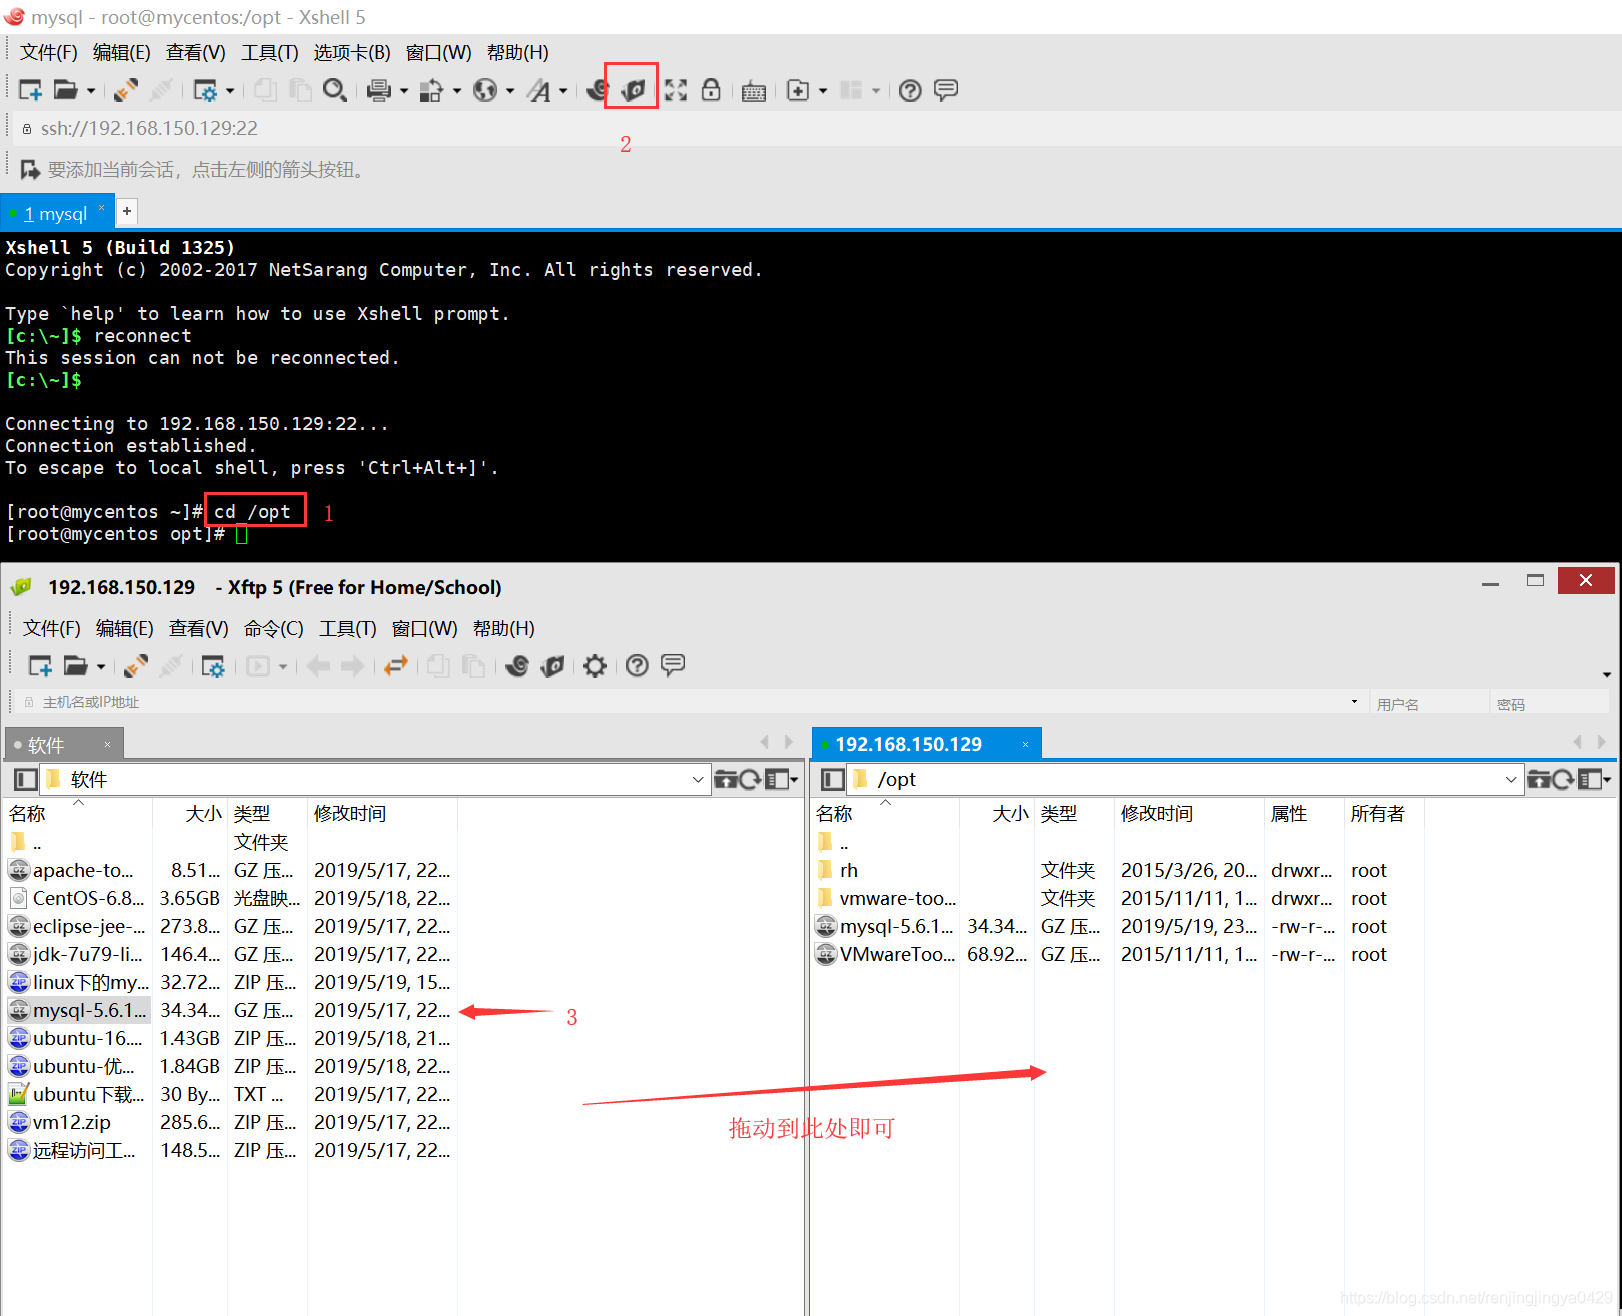Open Xshell help question mark icon

point(910,90)
